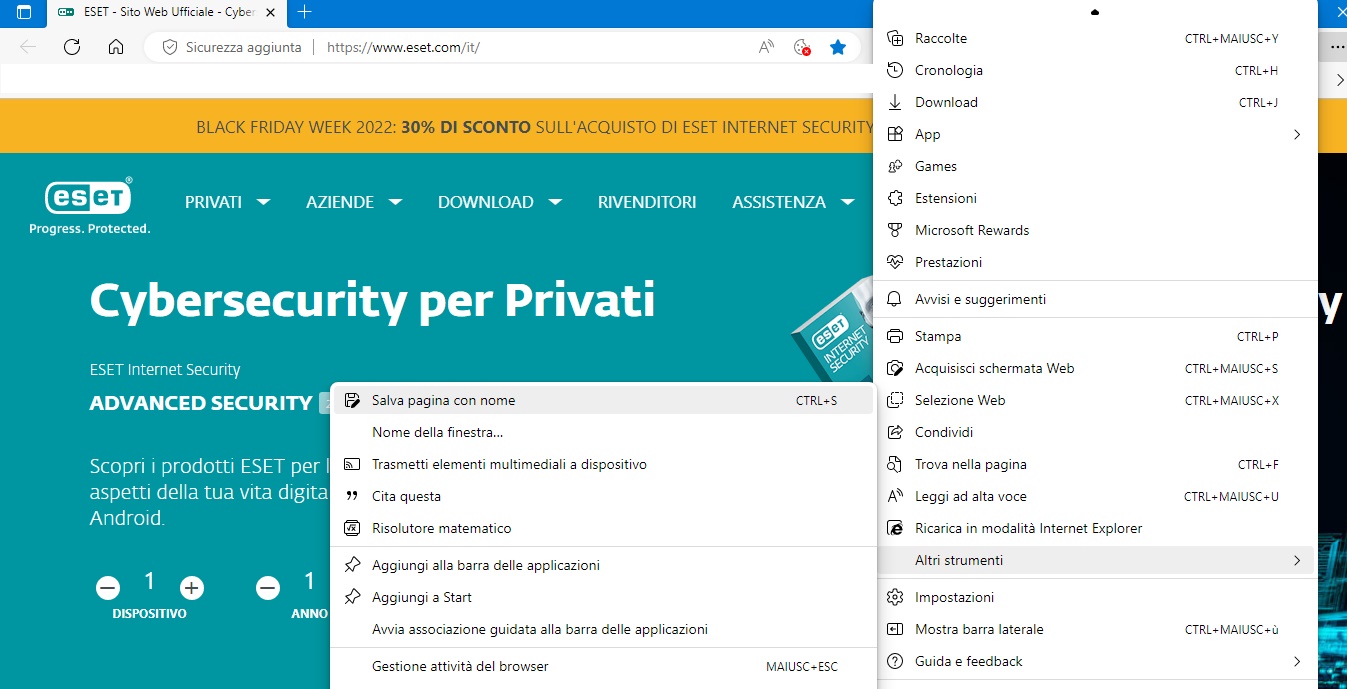Expand the Guida e feedback submenu arrow
Image resolution: width=1347 pixels, height=689 pixels.
click(1297, 661)
